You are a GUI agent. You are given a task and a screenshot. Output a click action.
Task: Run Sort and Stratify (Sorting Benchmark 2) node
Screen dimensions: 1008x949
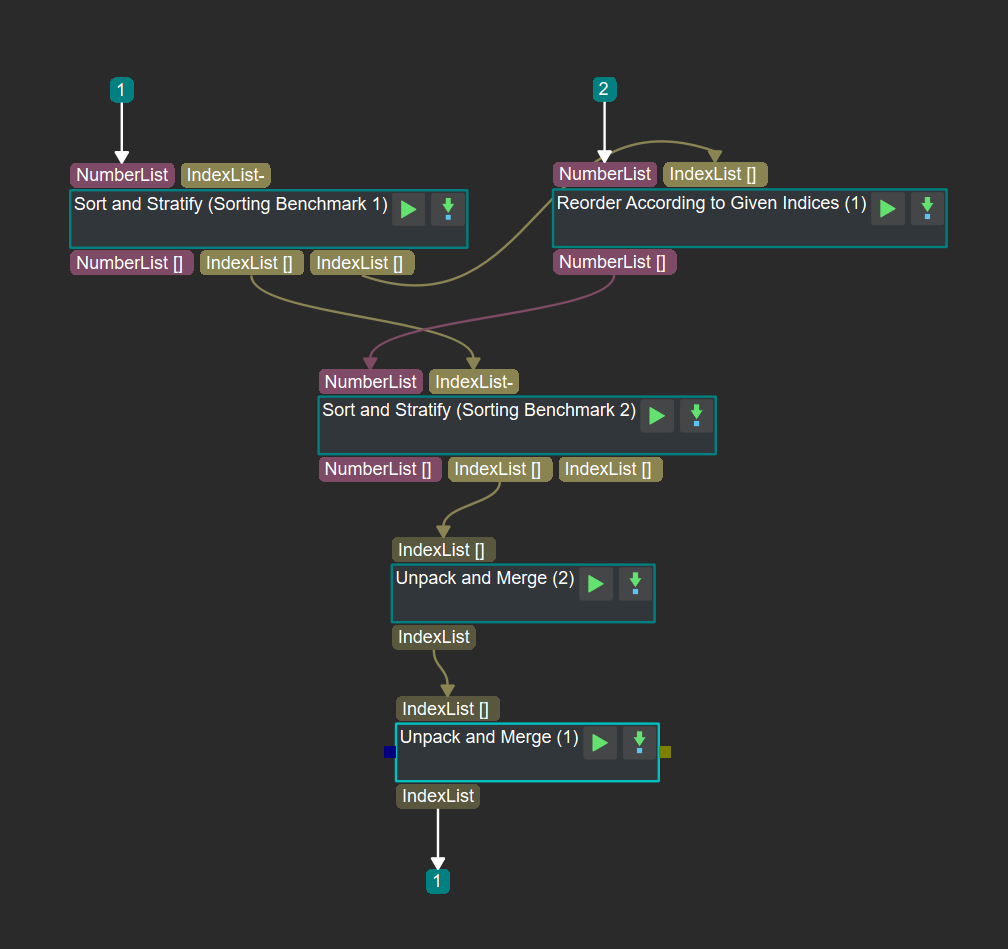(657, 416)
